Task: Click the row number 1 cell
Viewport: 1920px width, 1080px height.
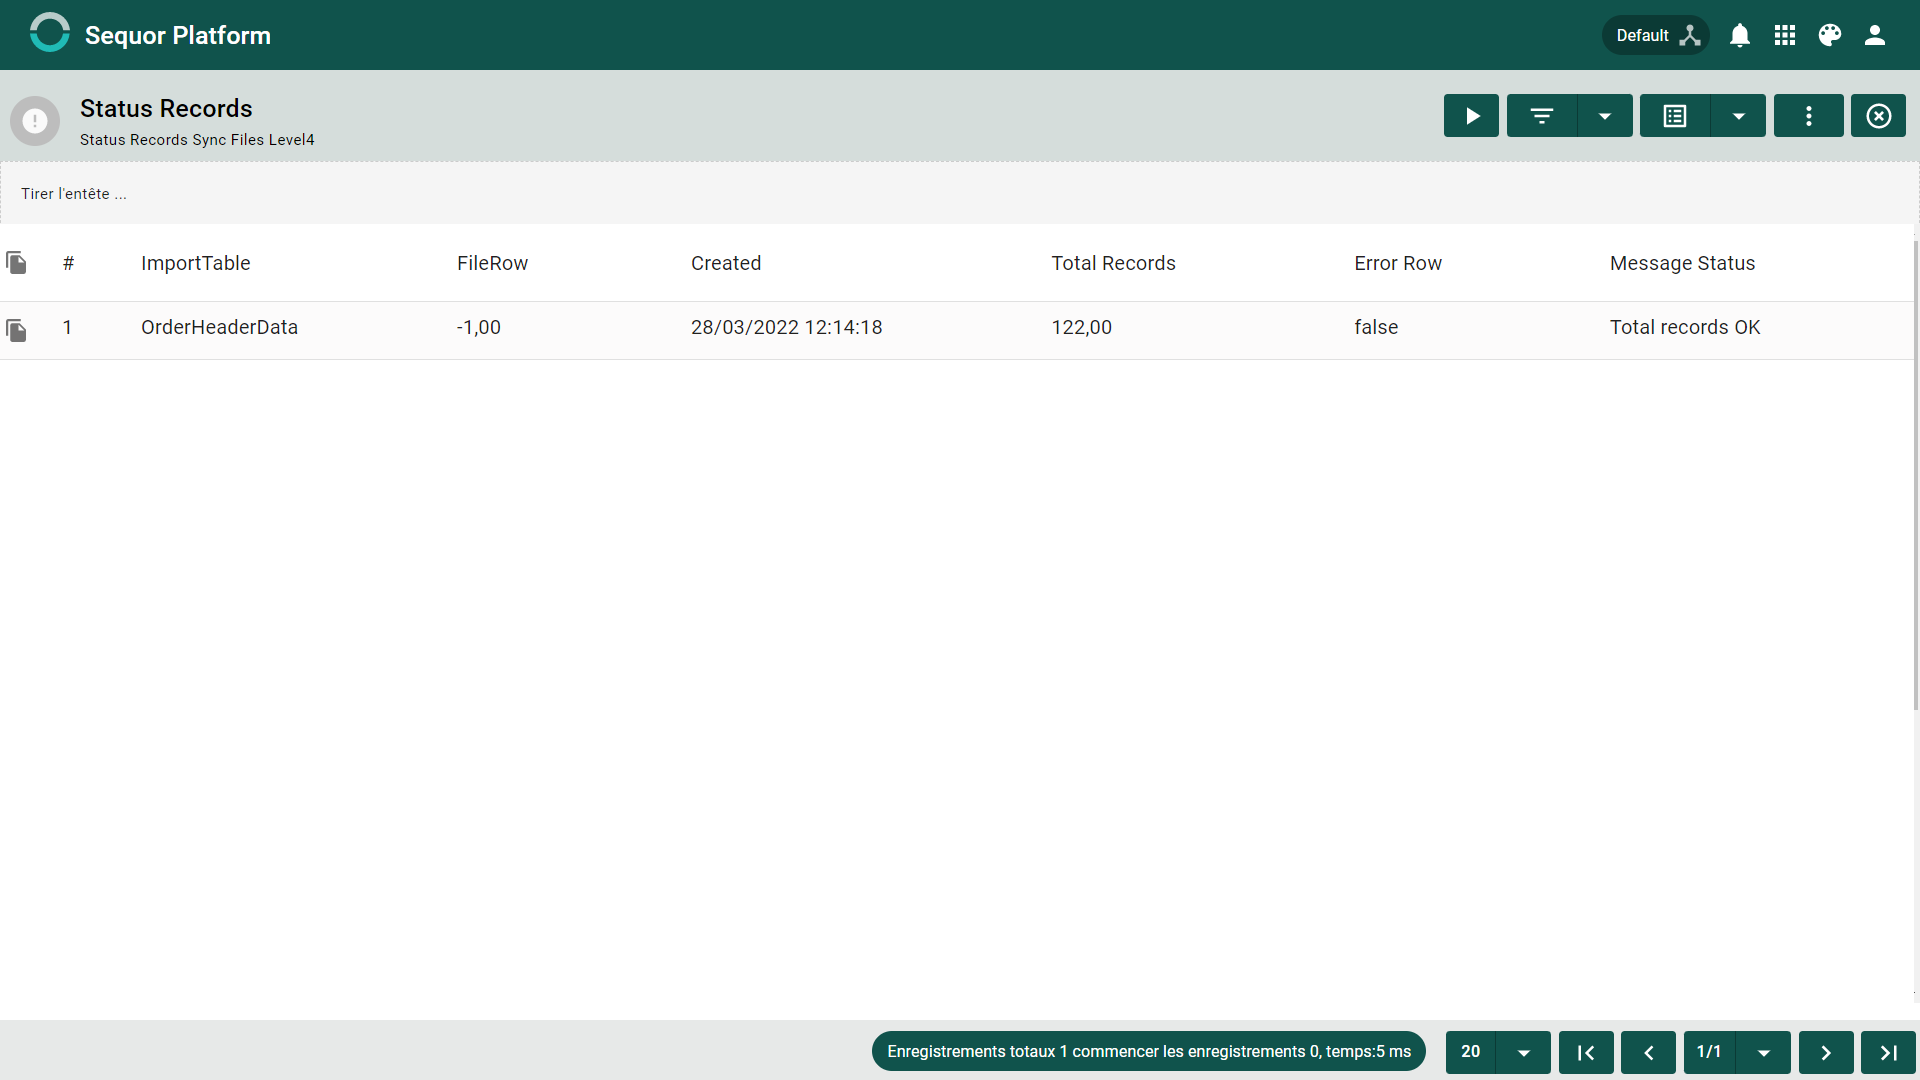Action: [67, 327]
